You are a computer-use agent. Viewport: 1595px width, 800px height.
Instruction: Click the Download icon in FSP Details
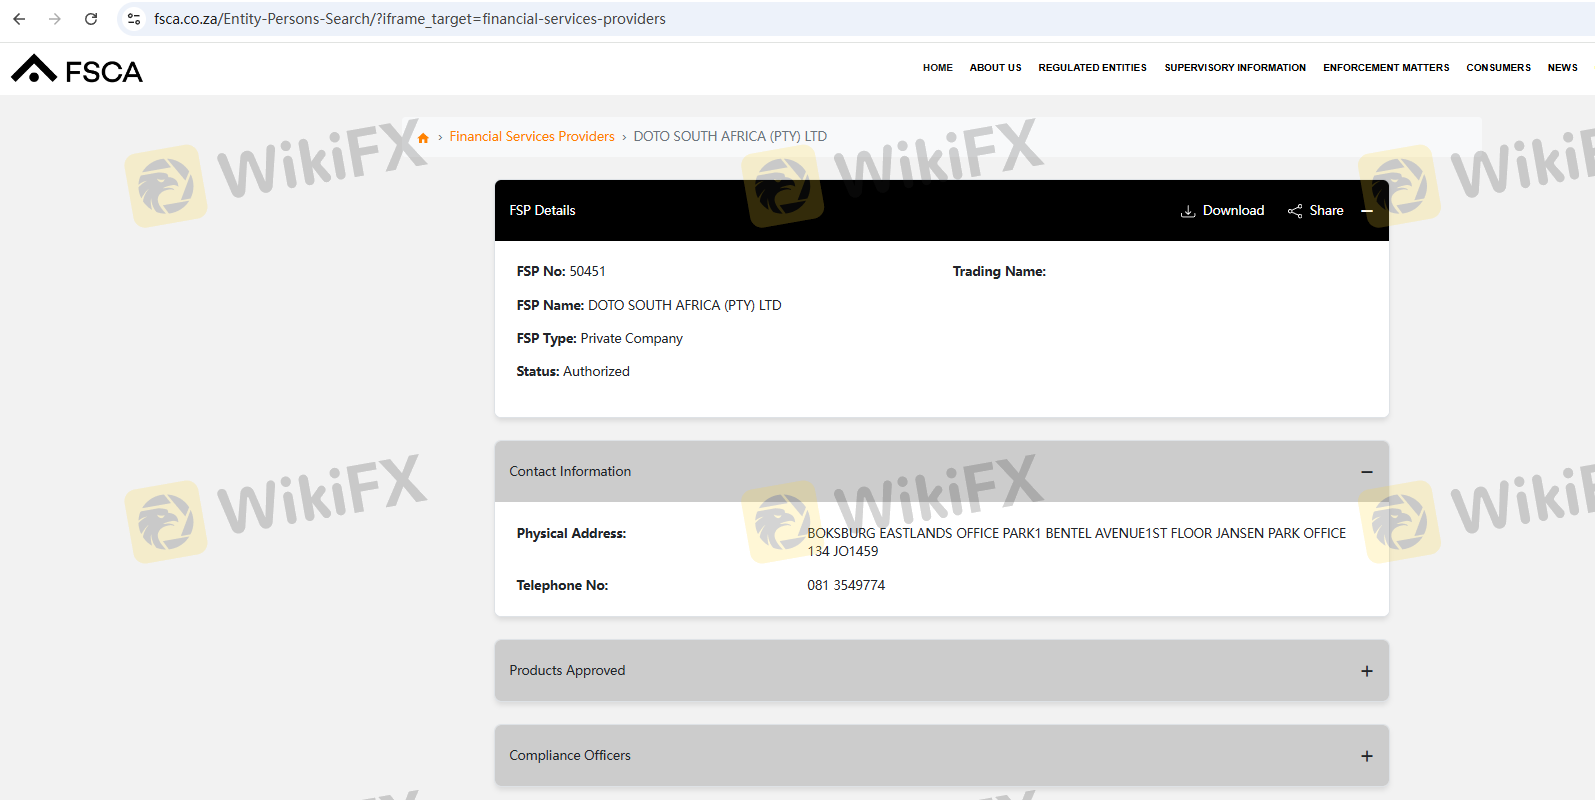click(1188, 211)
